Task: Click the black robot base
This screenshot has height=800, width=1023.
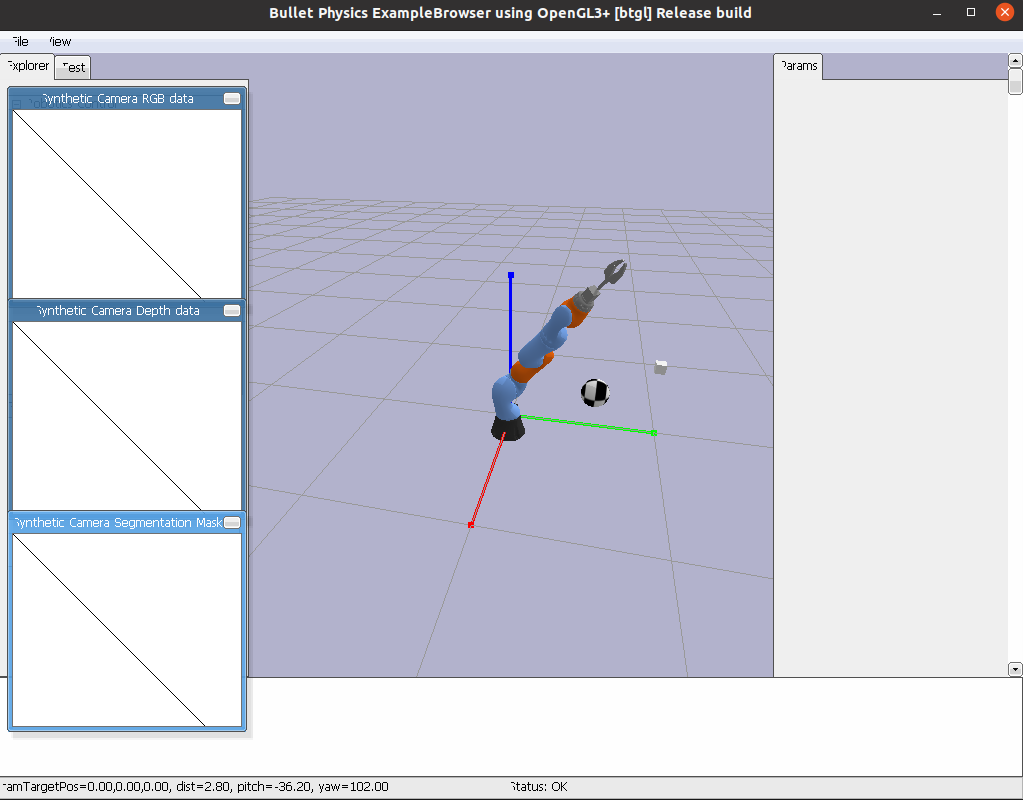Action: click(508, 428)
